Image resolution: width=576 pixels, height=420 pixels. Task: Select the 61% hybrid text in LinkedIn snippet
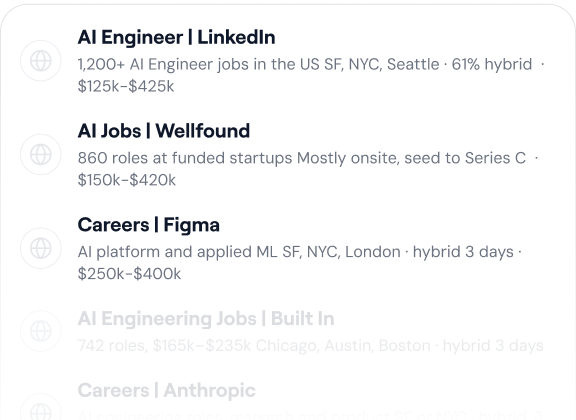click(492, 64)
